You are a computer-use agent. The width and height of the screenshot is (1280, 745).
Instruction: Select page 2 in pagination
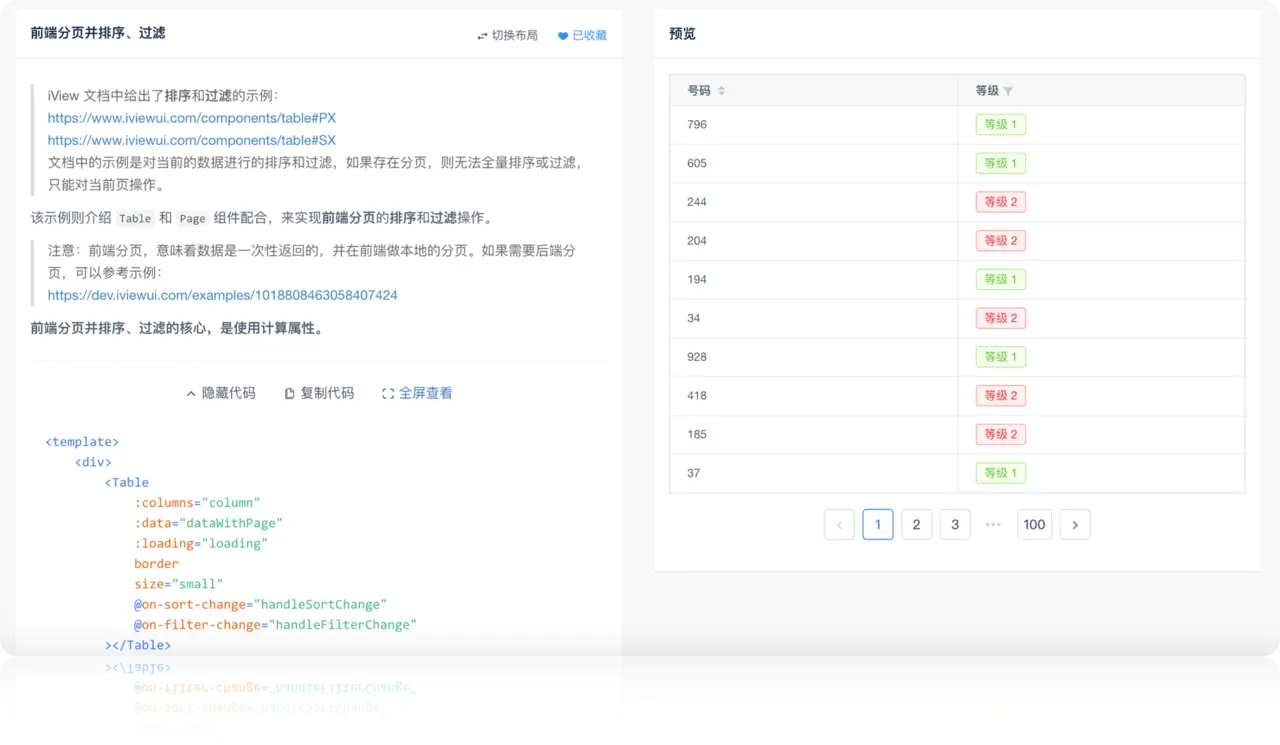(x=916, y=525)
